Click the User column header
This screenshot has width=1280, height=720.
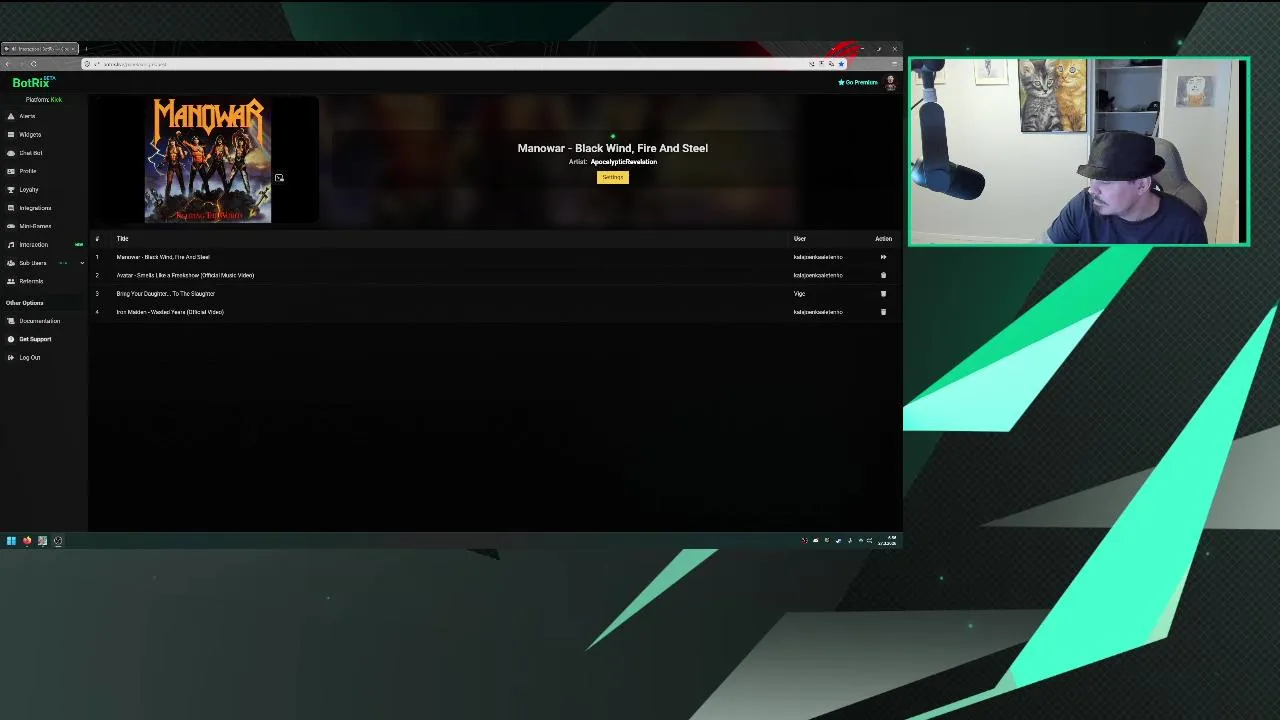point(800,239)
